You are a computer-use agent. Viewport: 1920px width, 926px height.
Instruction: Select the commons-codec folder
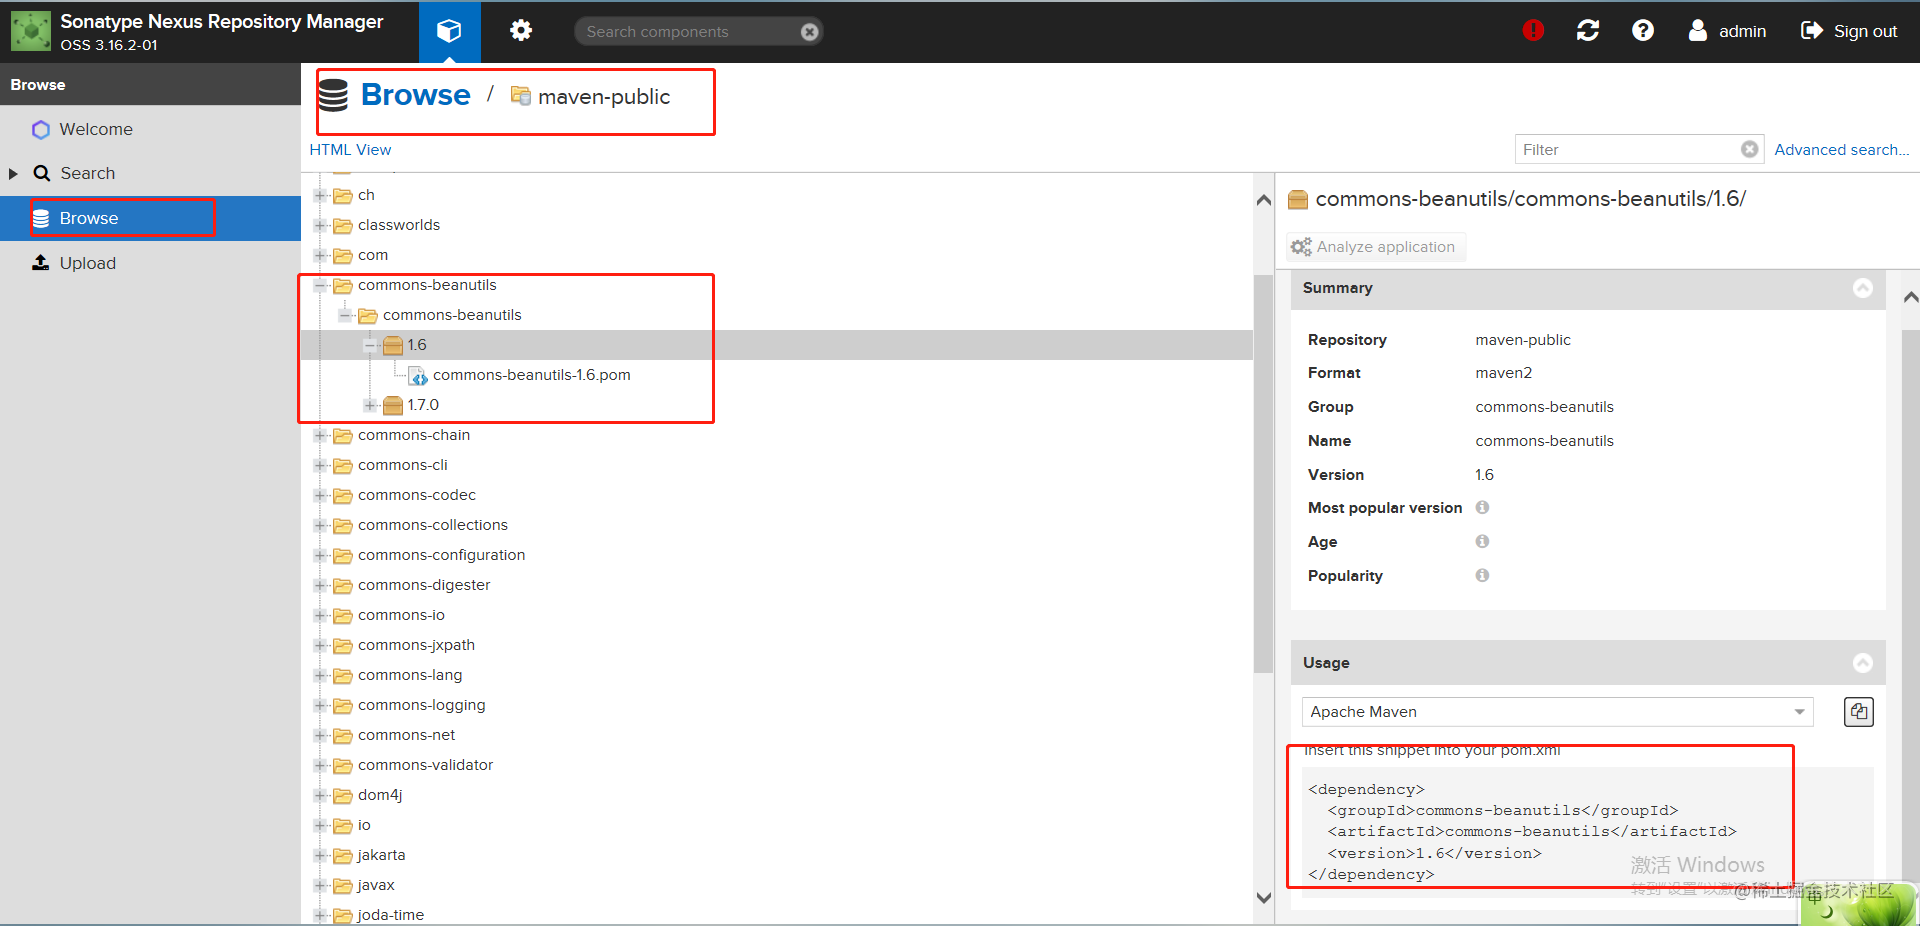tap(416, 495)
